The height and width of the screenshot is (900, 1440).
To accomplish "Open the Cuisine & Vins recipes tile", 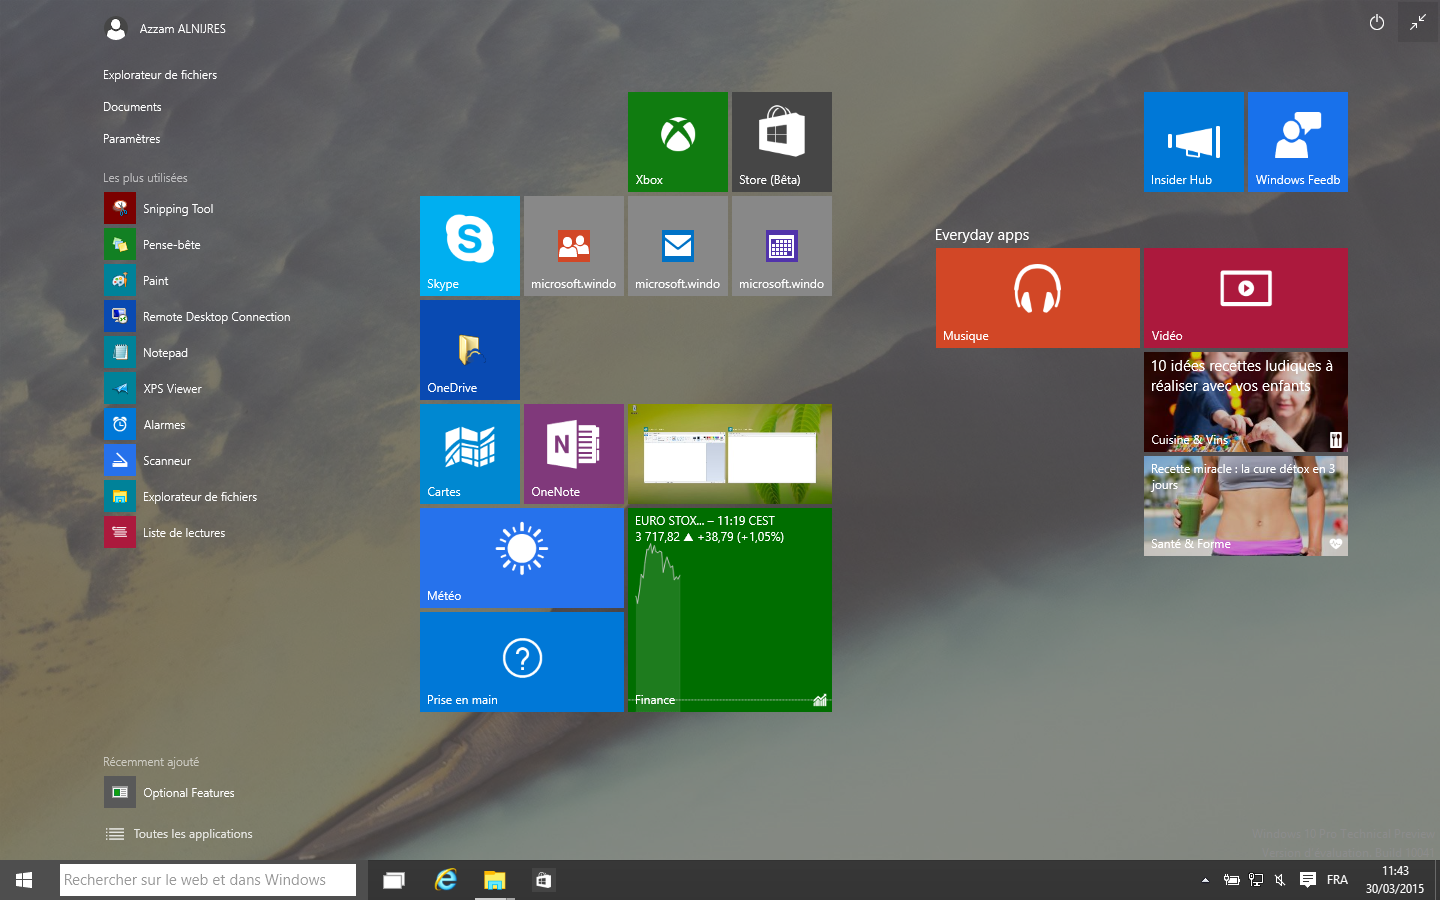I will pyautogui.click(x=1246, y=402).
